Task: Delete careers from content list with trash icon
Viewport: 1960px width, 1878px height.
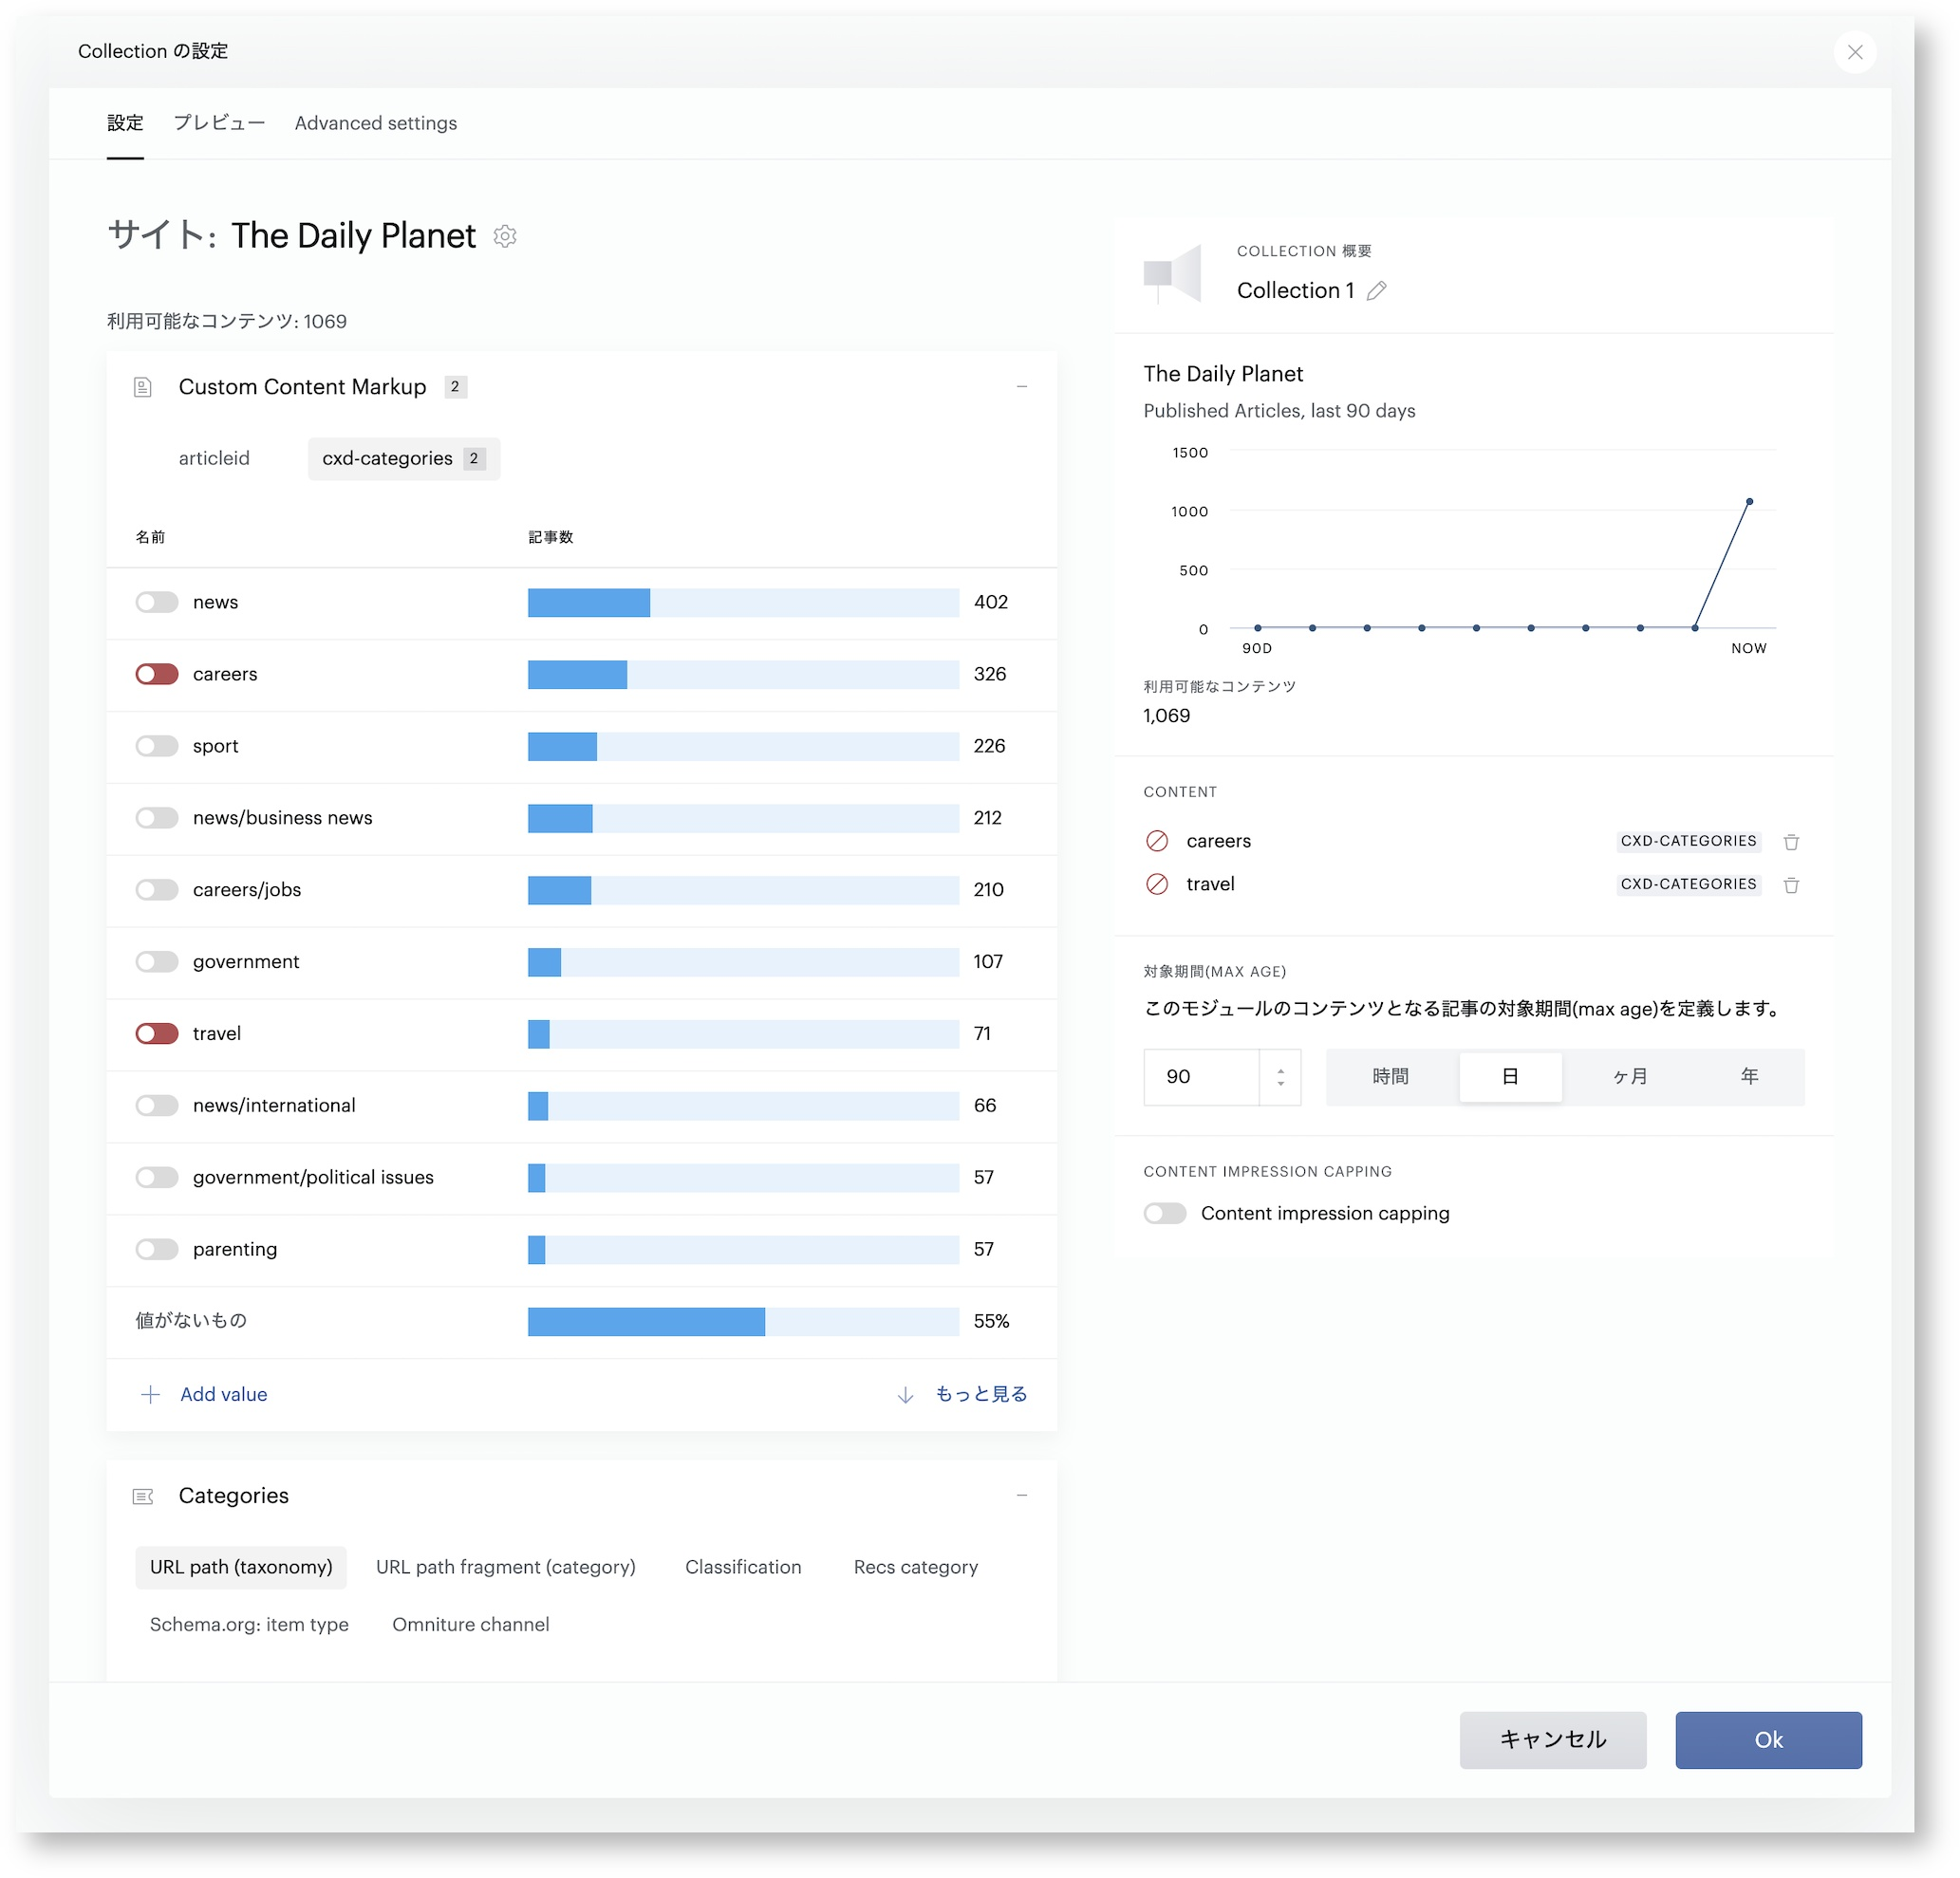Action: coord(1791,842)
